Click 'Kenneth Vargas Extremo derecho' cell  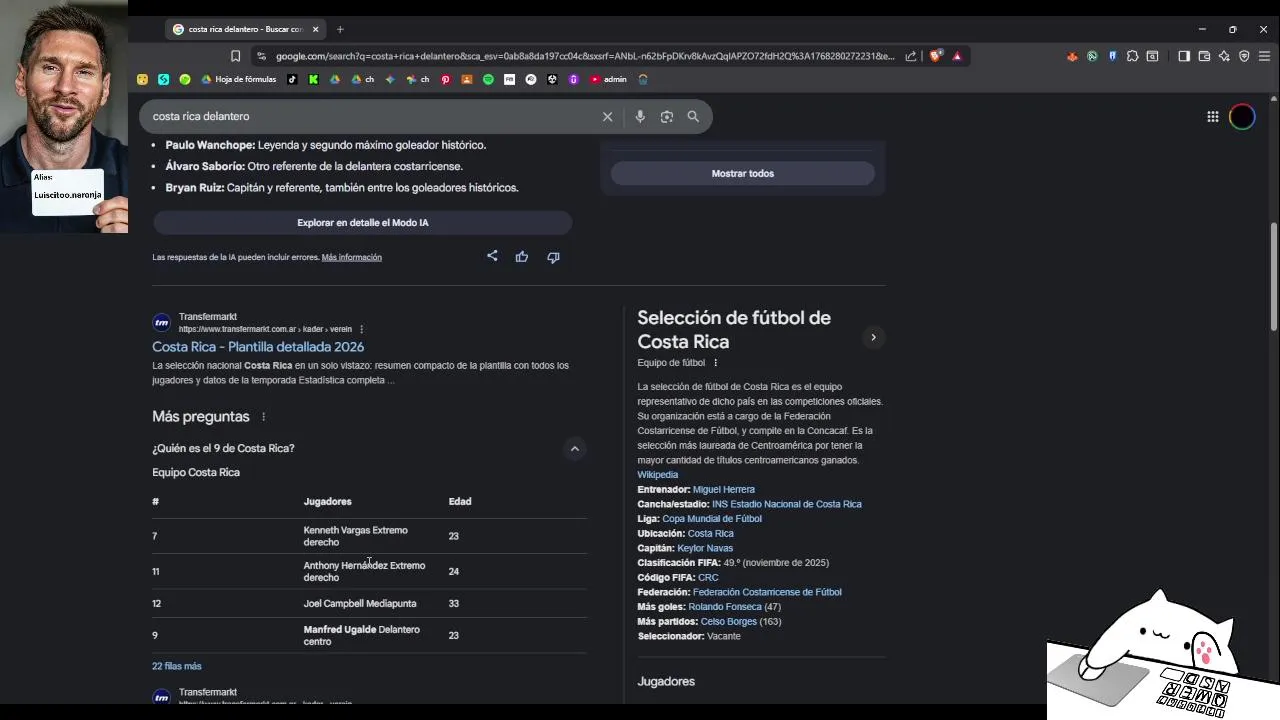(356, 536)
